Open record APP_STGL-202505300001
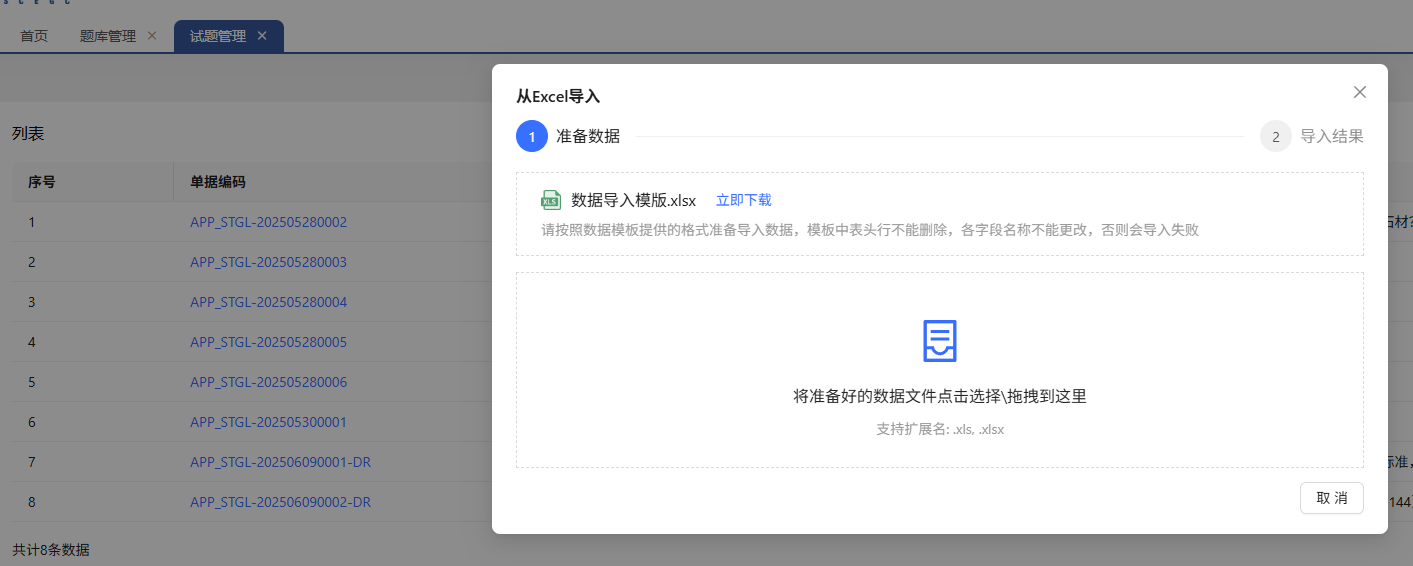Screen dimensions: 1413x566 (x=268, y=422)
